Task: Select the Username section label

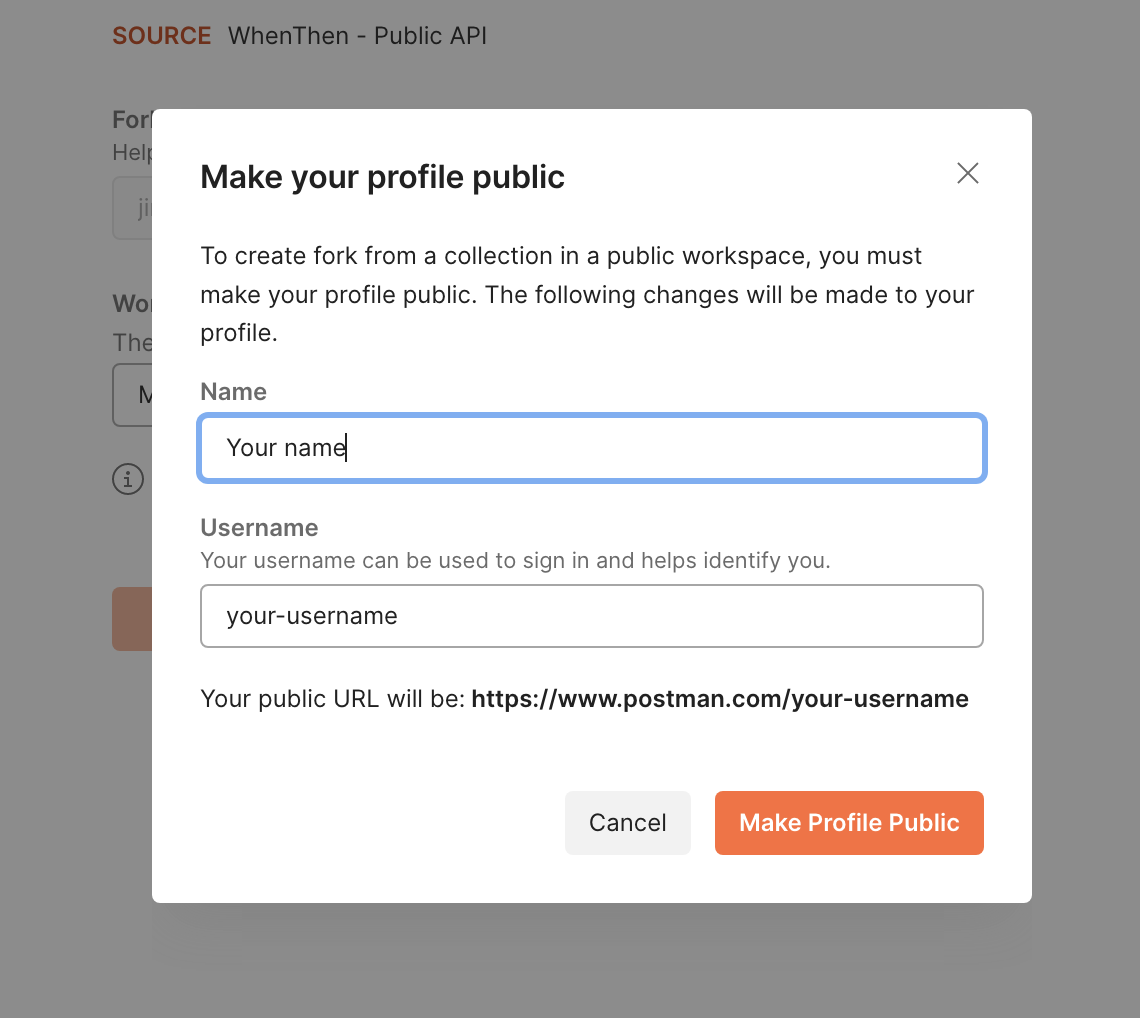Action: 259,527
